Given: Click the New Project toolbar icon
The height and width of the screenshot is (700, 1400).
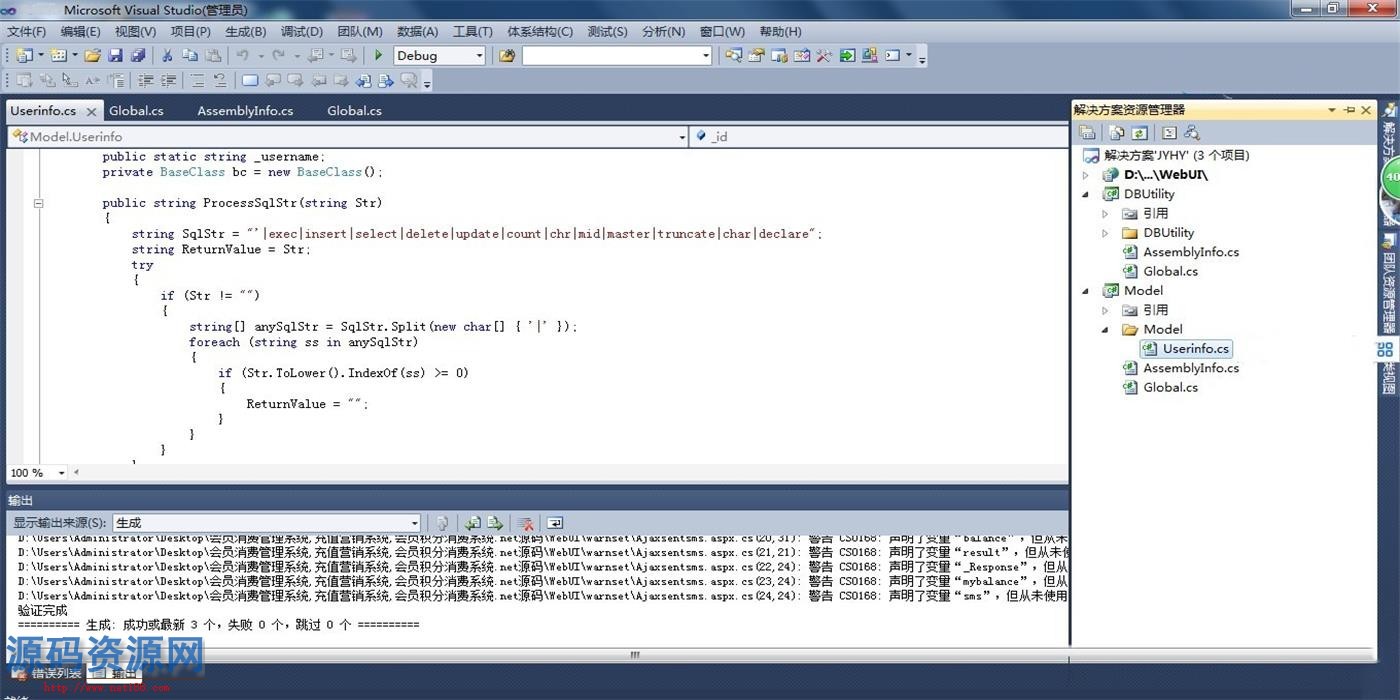Looking at the screenshot, I should tap(23, 55).
